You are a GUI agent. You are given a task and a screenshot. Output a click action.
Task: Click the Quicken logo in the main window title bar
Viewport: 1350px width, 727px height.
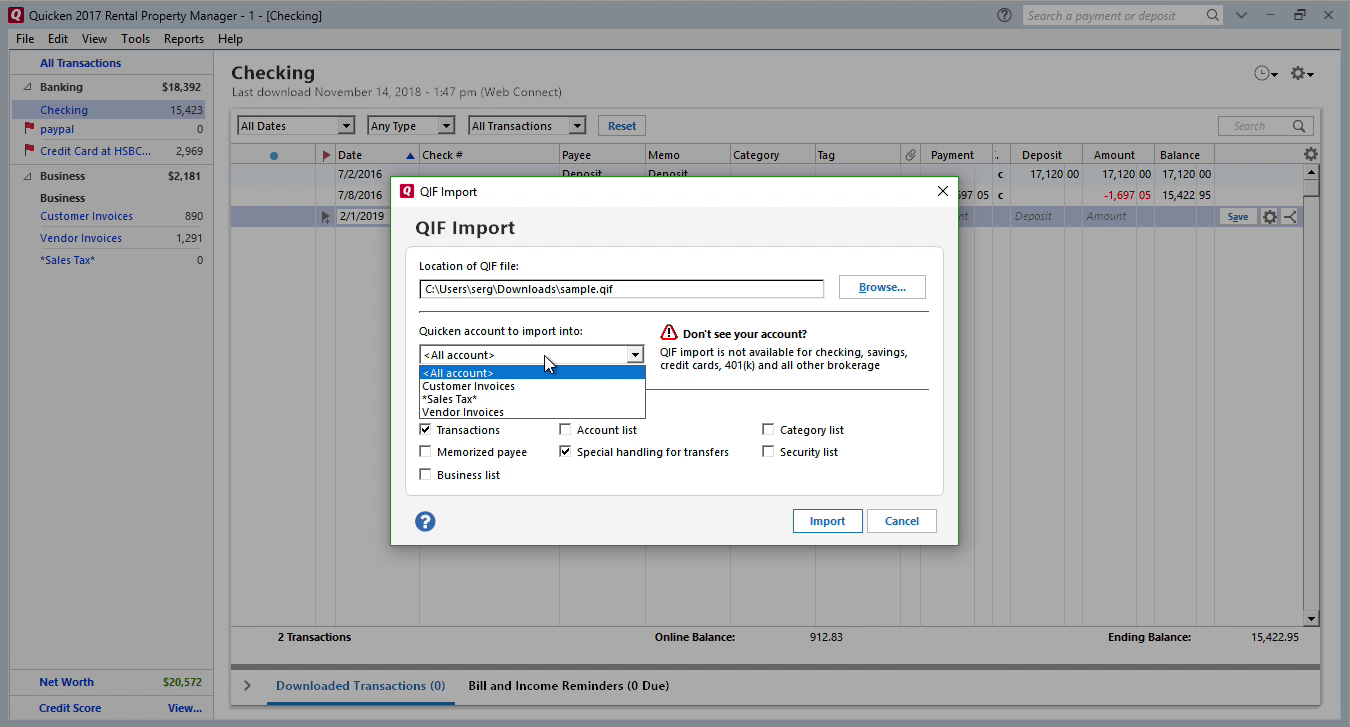tap(15, 15)
